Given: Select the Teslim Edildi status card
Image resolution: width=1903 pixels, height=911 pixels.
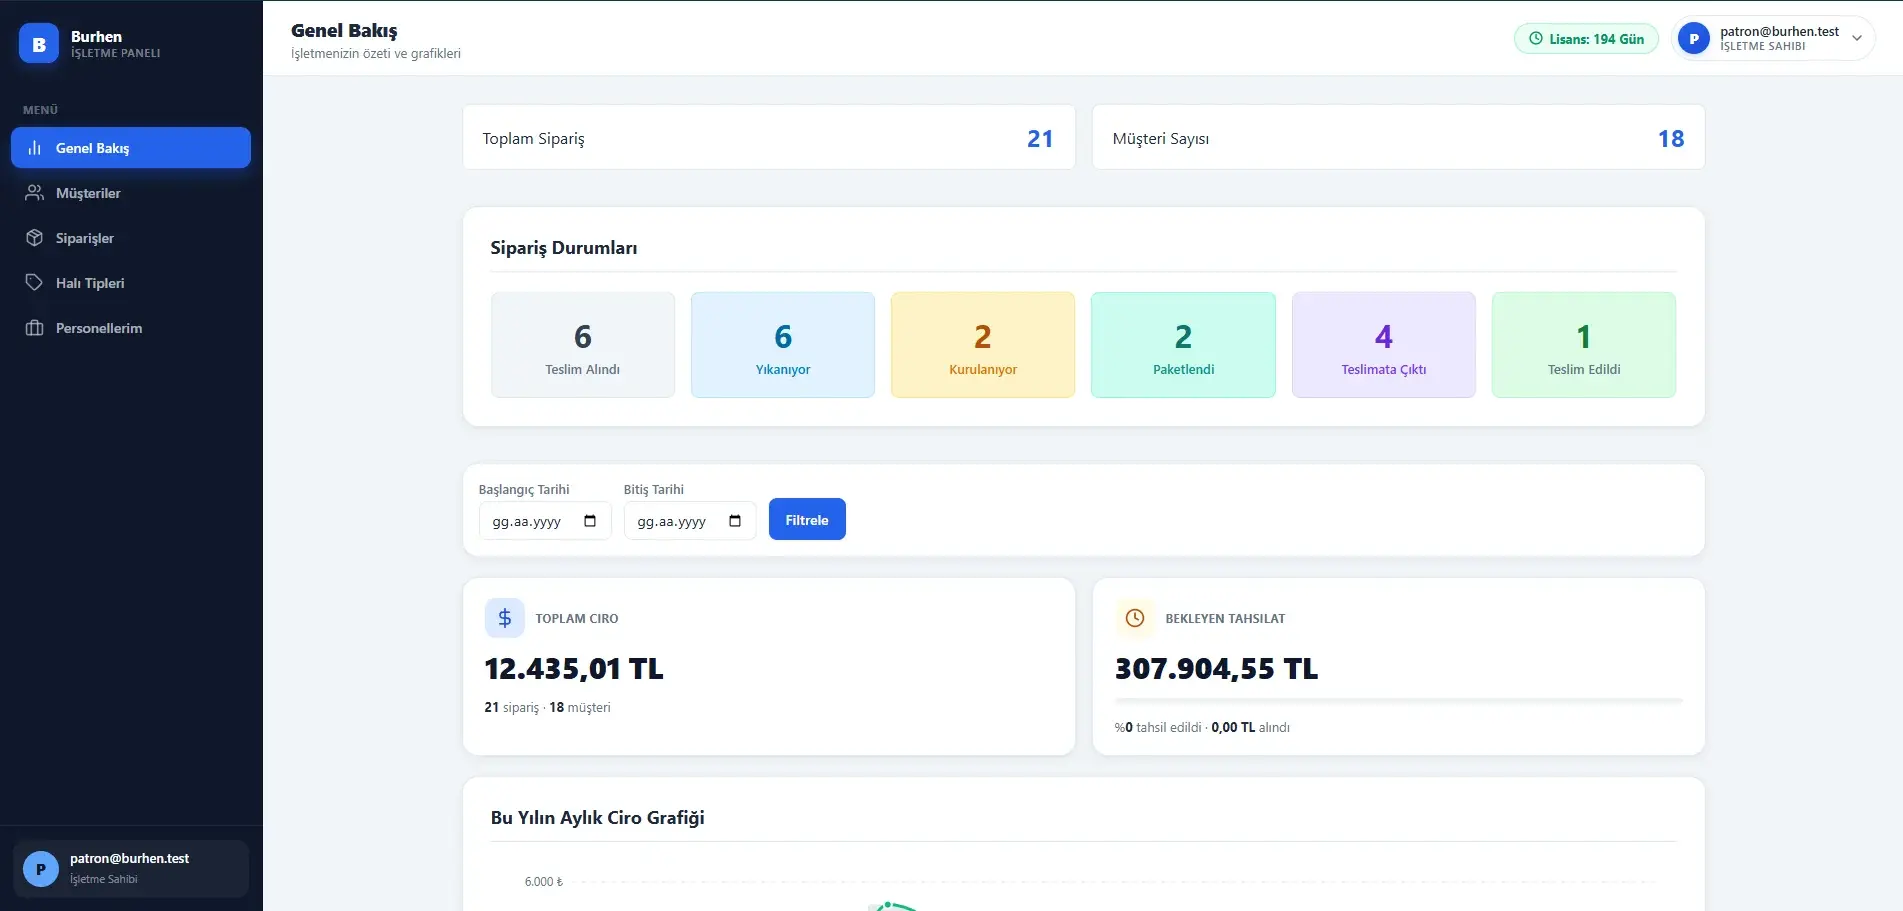Looking at the screenshot, I should click(1584, 345).
